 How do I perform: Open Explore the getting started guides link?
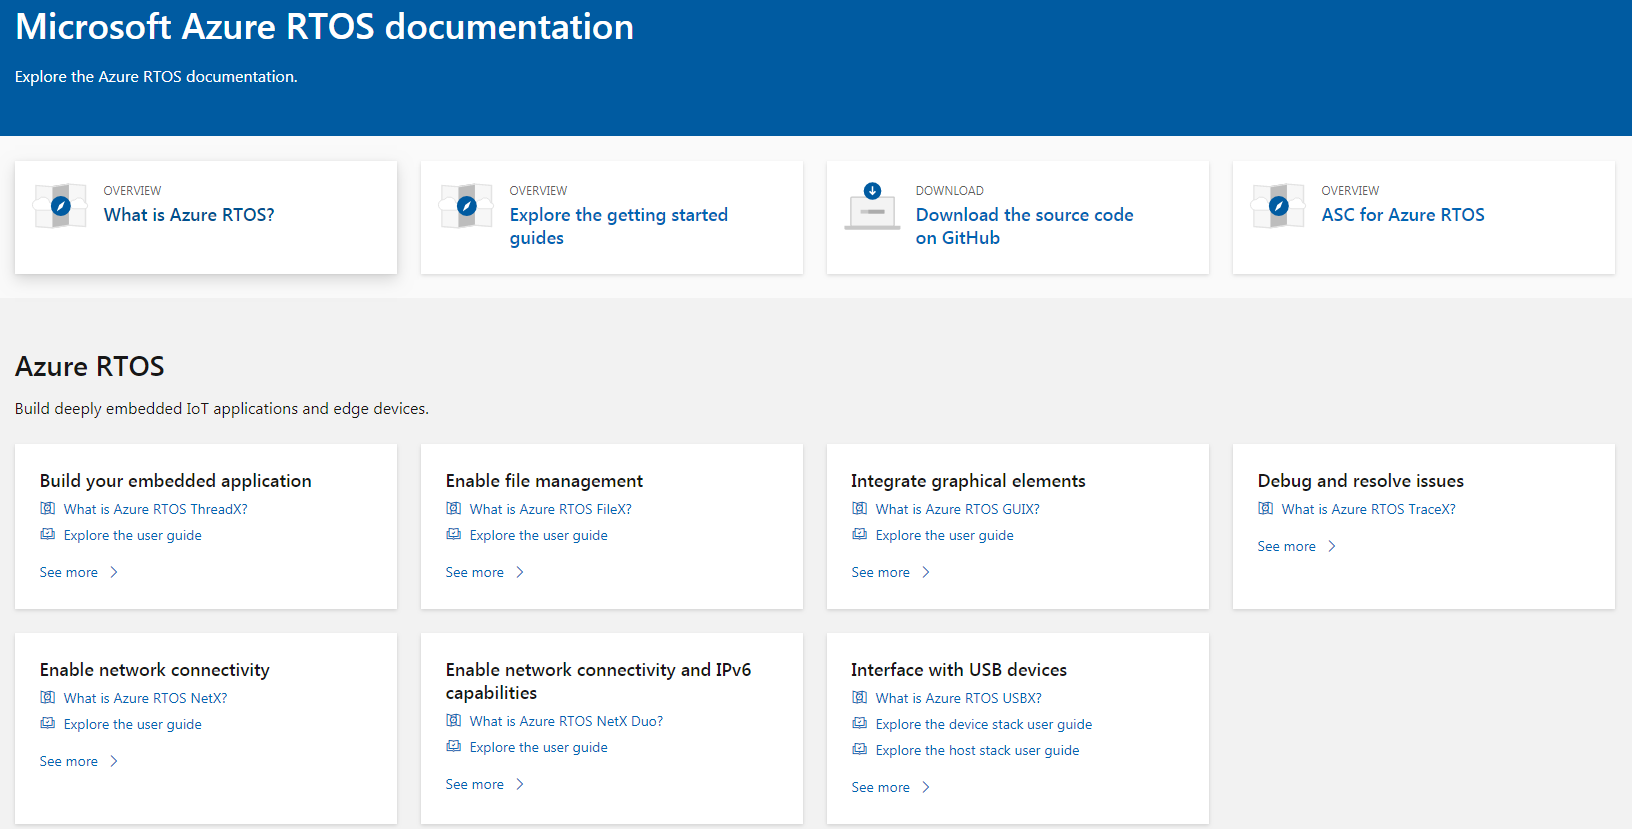point(619,226)
